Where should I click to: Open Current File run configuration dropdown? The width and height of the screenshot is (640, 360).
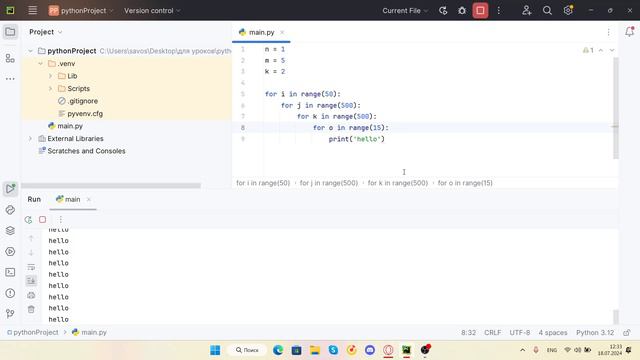click(x=405, y=11)
